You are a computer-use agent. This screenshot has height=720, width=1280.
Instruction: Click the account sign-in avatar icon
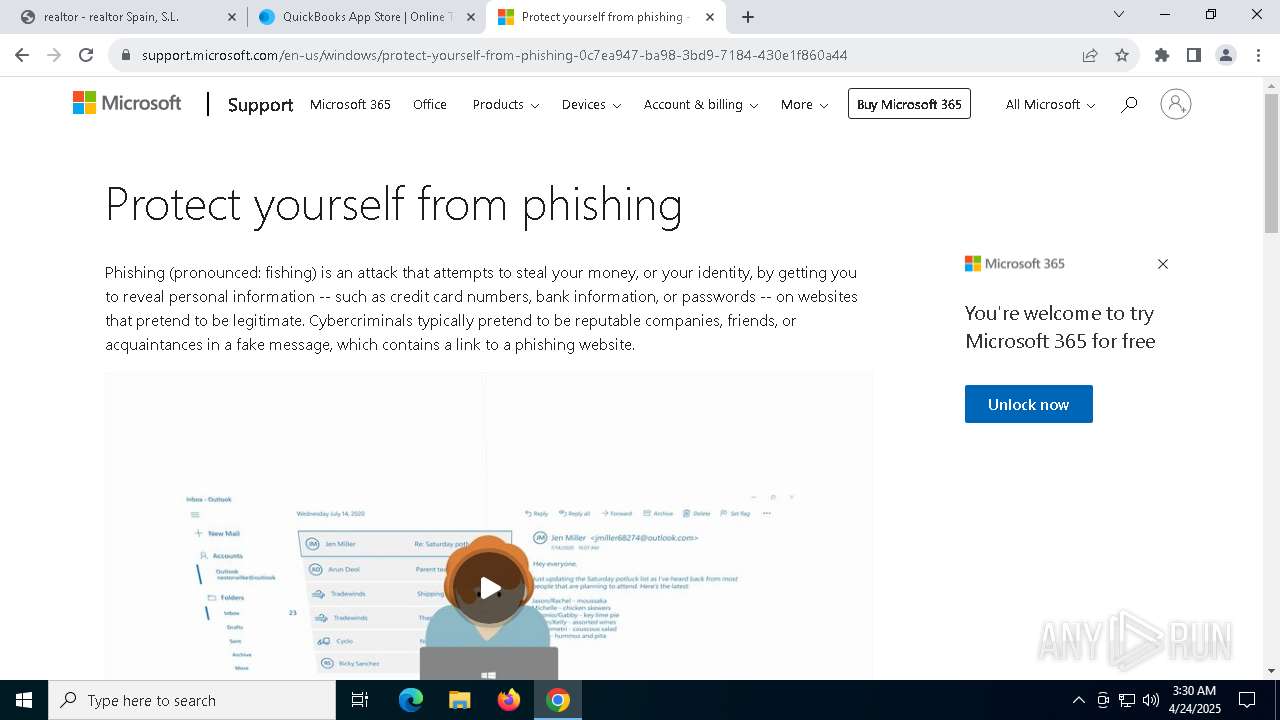coord(1176,104)
